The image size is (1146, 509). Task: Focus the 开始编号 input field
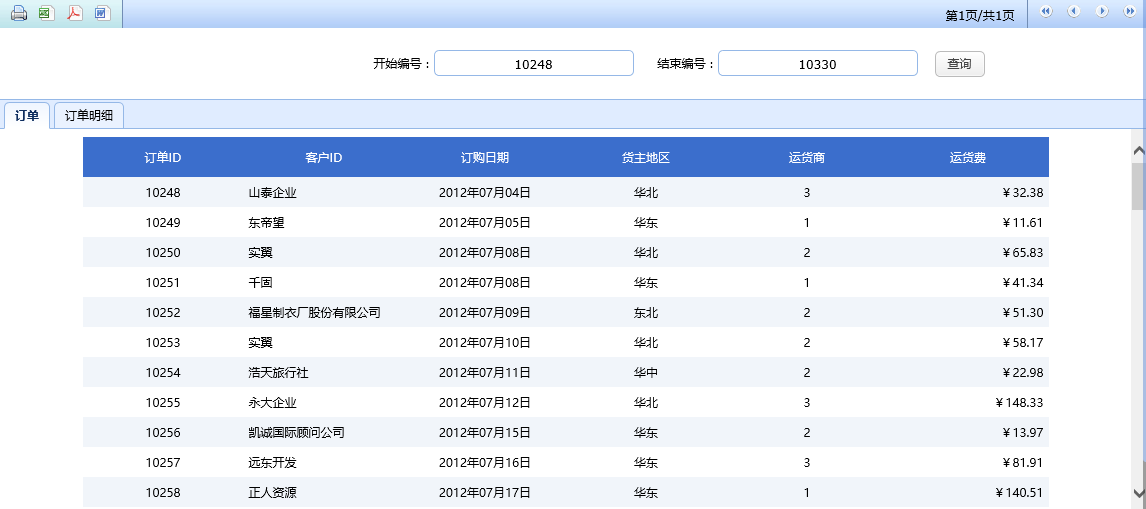[x=534, y=64]
